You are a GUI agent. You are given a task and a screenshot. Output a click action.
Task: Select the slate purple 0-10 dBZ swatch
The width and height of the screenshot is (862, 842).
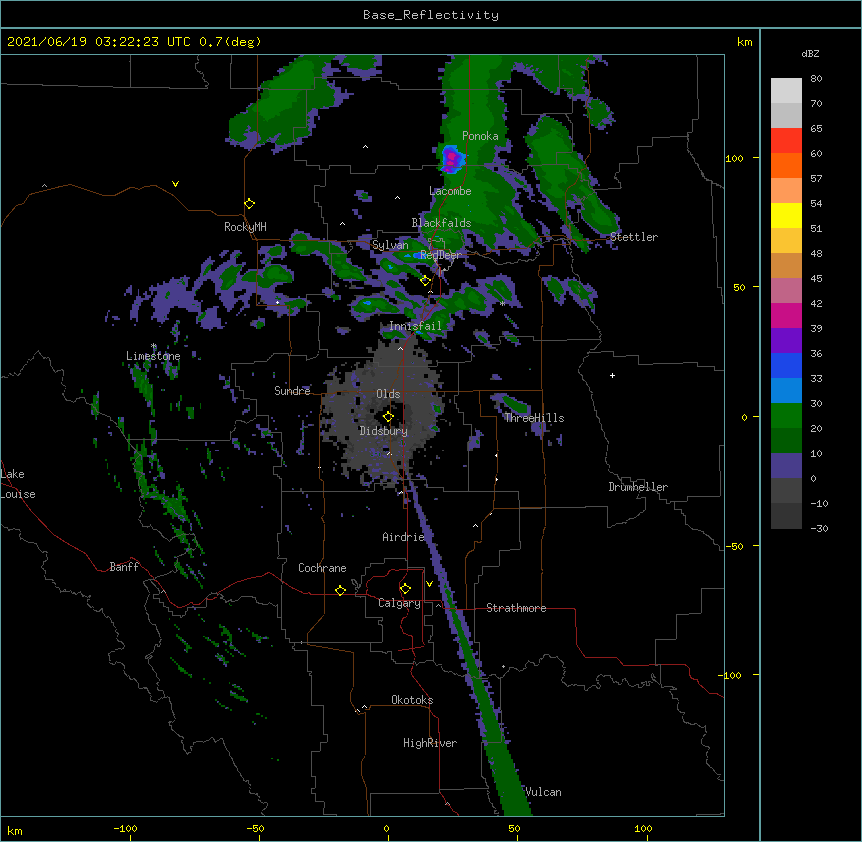click(x=786, y=466)
